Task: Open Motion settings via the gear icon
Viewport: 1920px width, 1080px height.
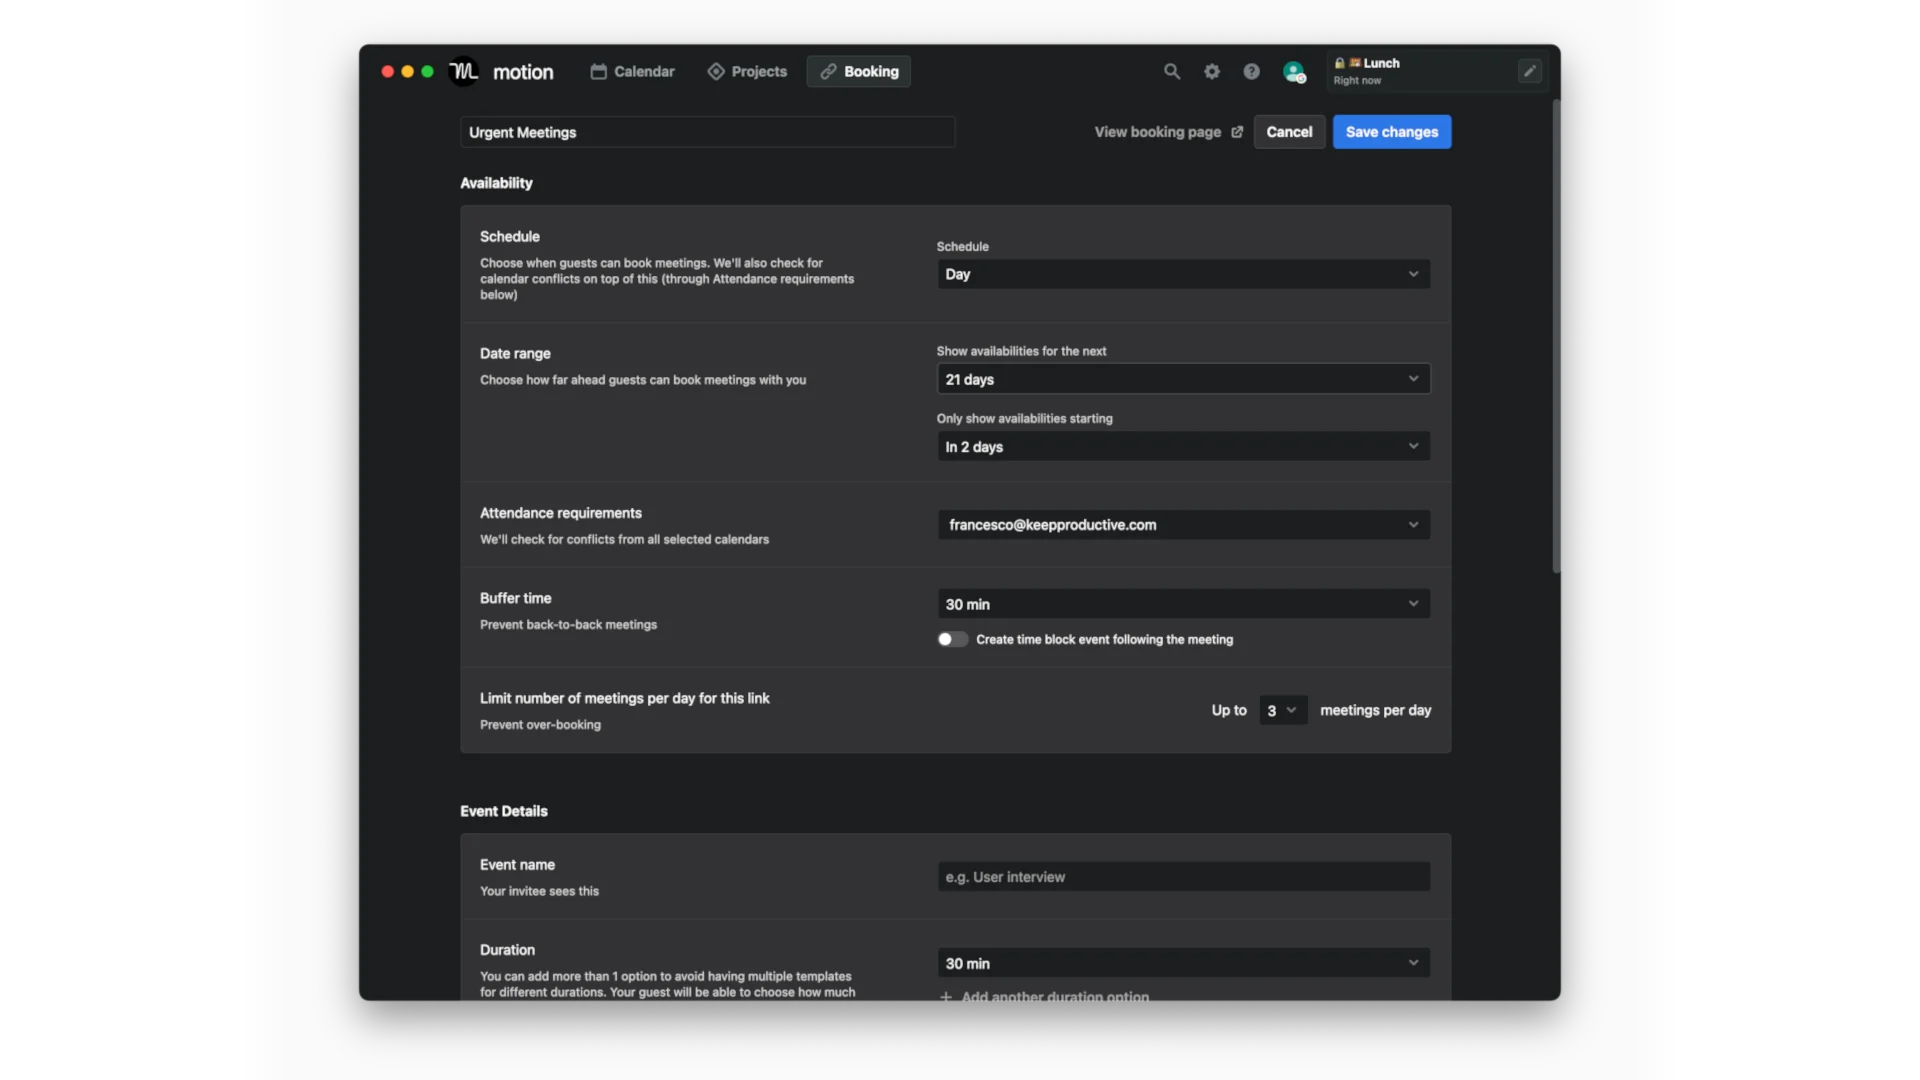Action: 1211,71
